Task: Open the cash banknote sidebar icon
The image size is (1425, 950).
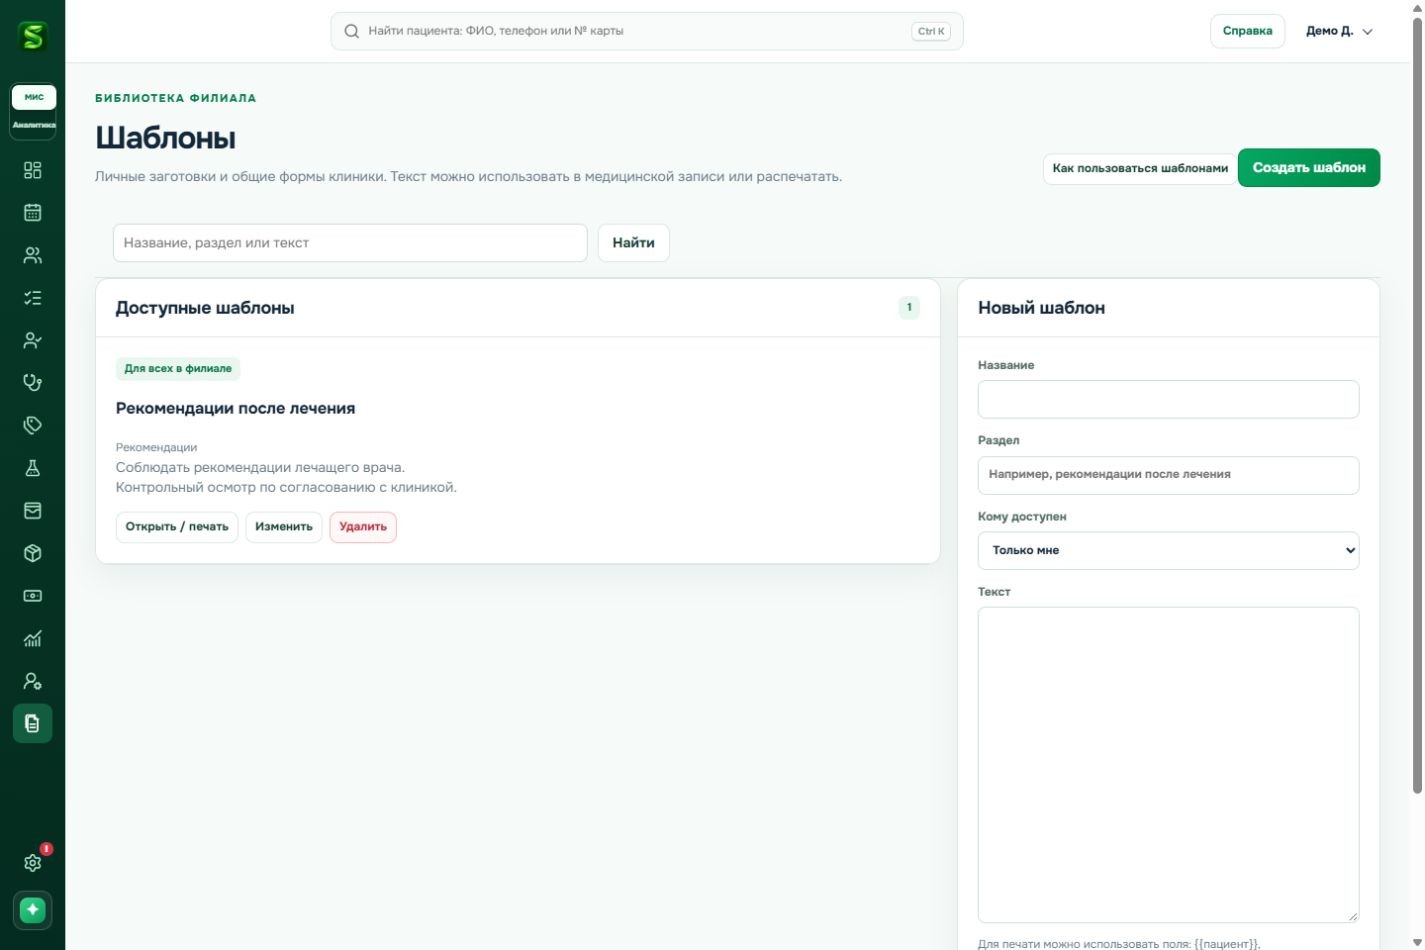Action: [33, 596]
